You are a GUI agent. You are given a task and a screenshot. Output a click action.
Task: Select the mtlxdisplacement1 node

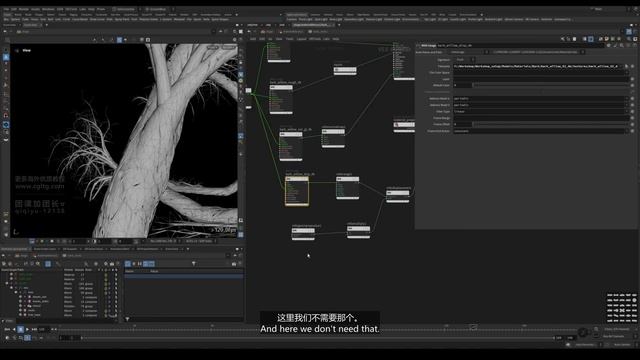coord(398,195)
